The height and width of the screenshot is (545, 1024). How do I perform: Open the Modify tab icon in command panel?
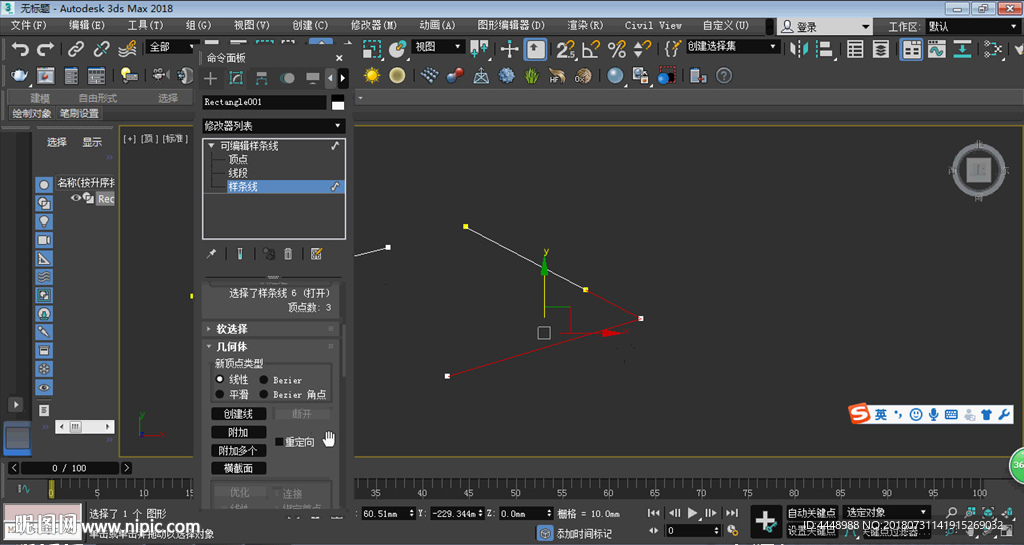coord(236,79)
